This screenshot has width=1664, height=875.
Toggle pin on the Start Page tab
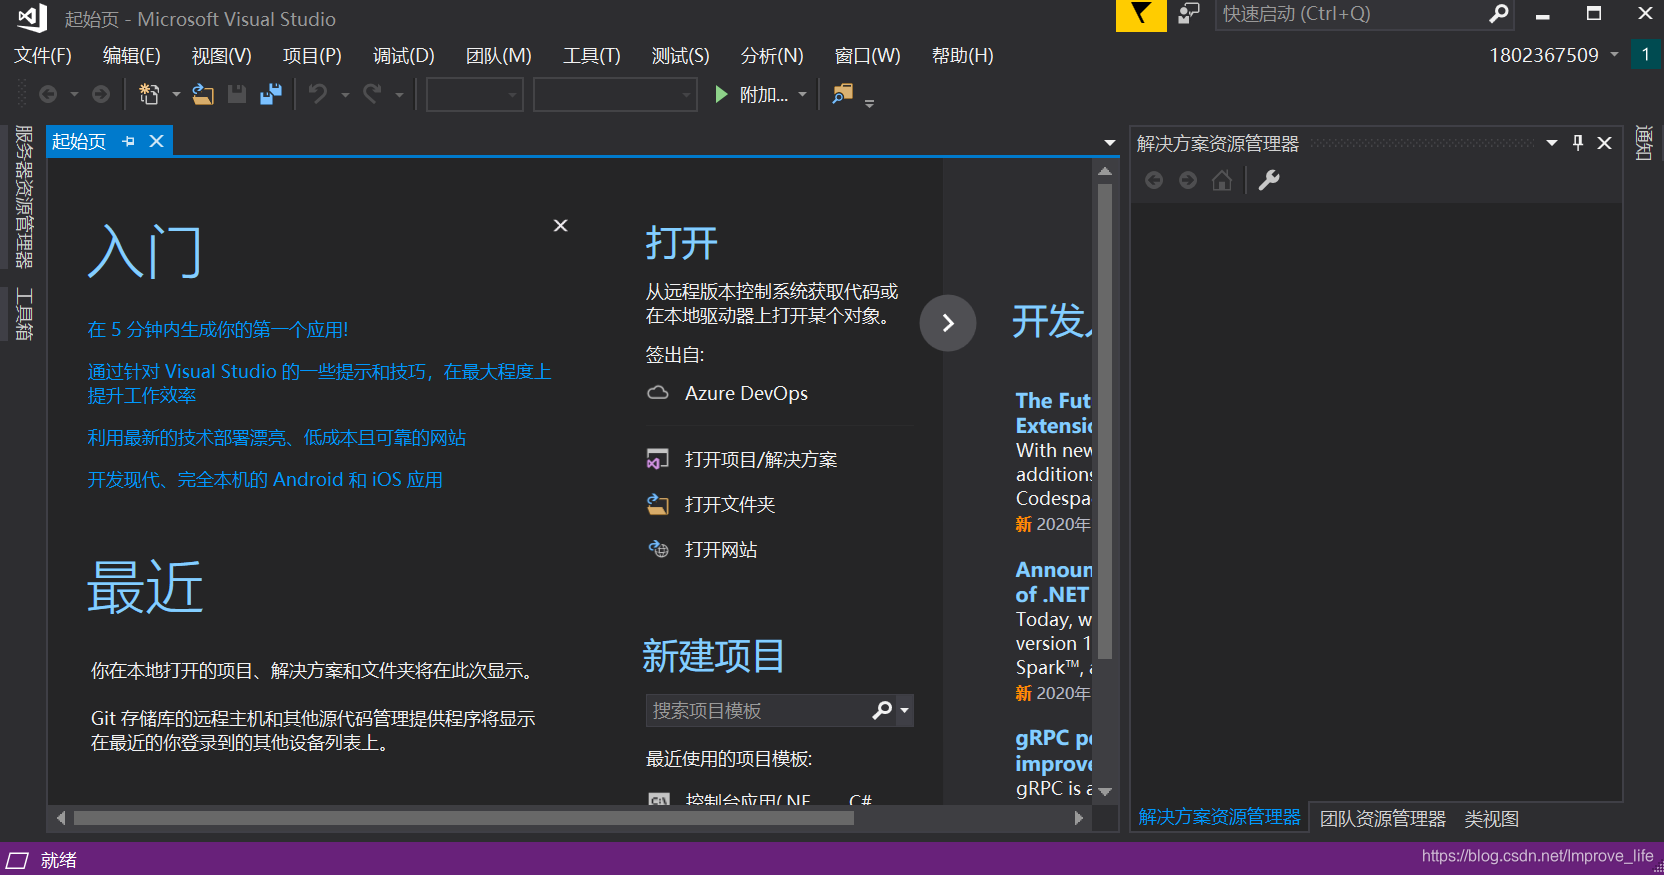(129, 141)
